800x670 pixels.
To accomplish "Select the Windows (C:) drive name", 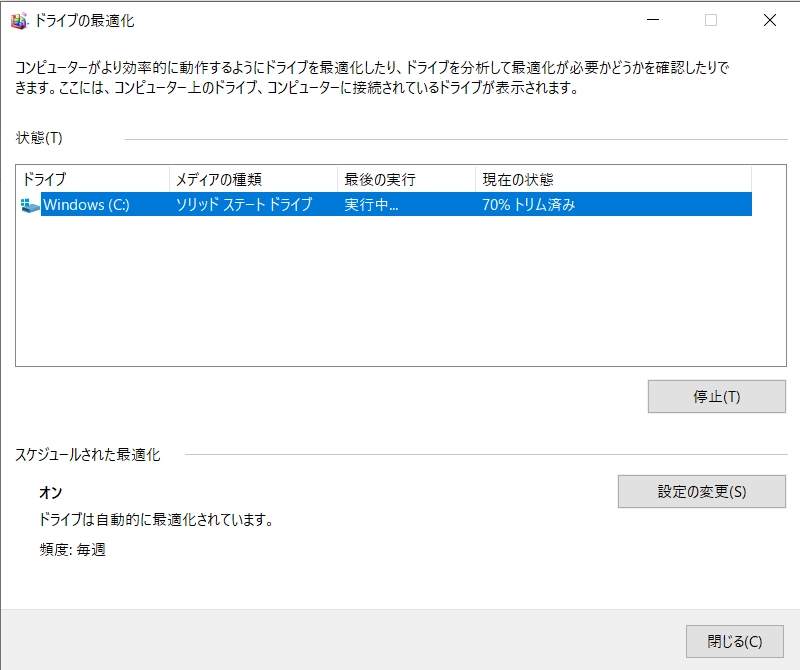I will click(86, 205).
